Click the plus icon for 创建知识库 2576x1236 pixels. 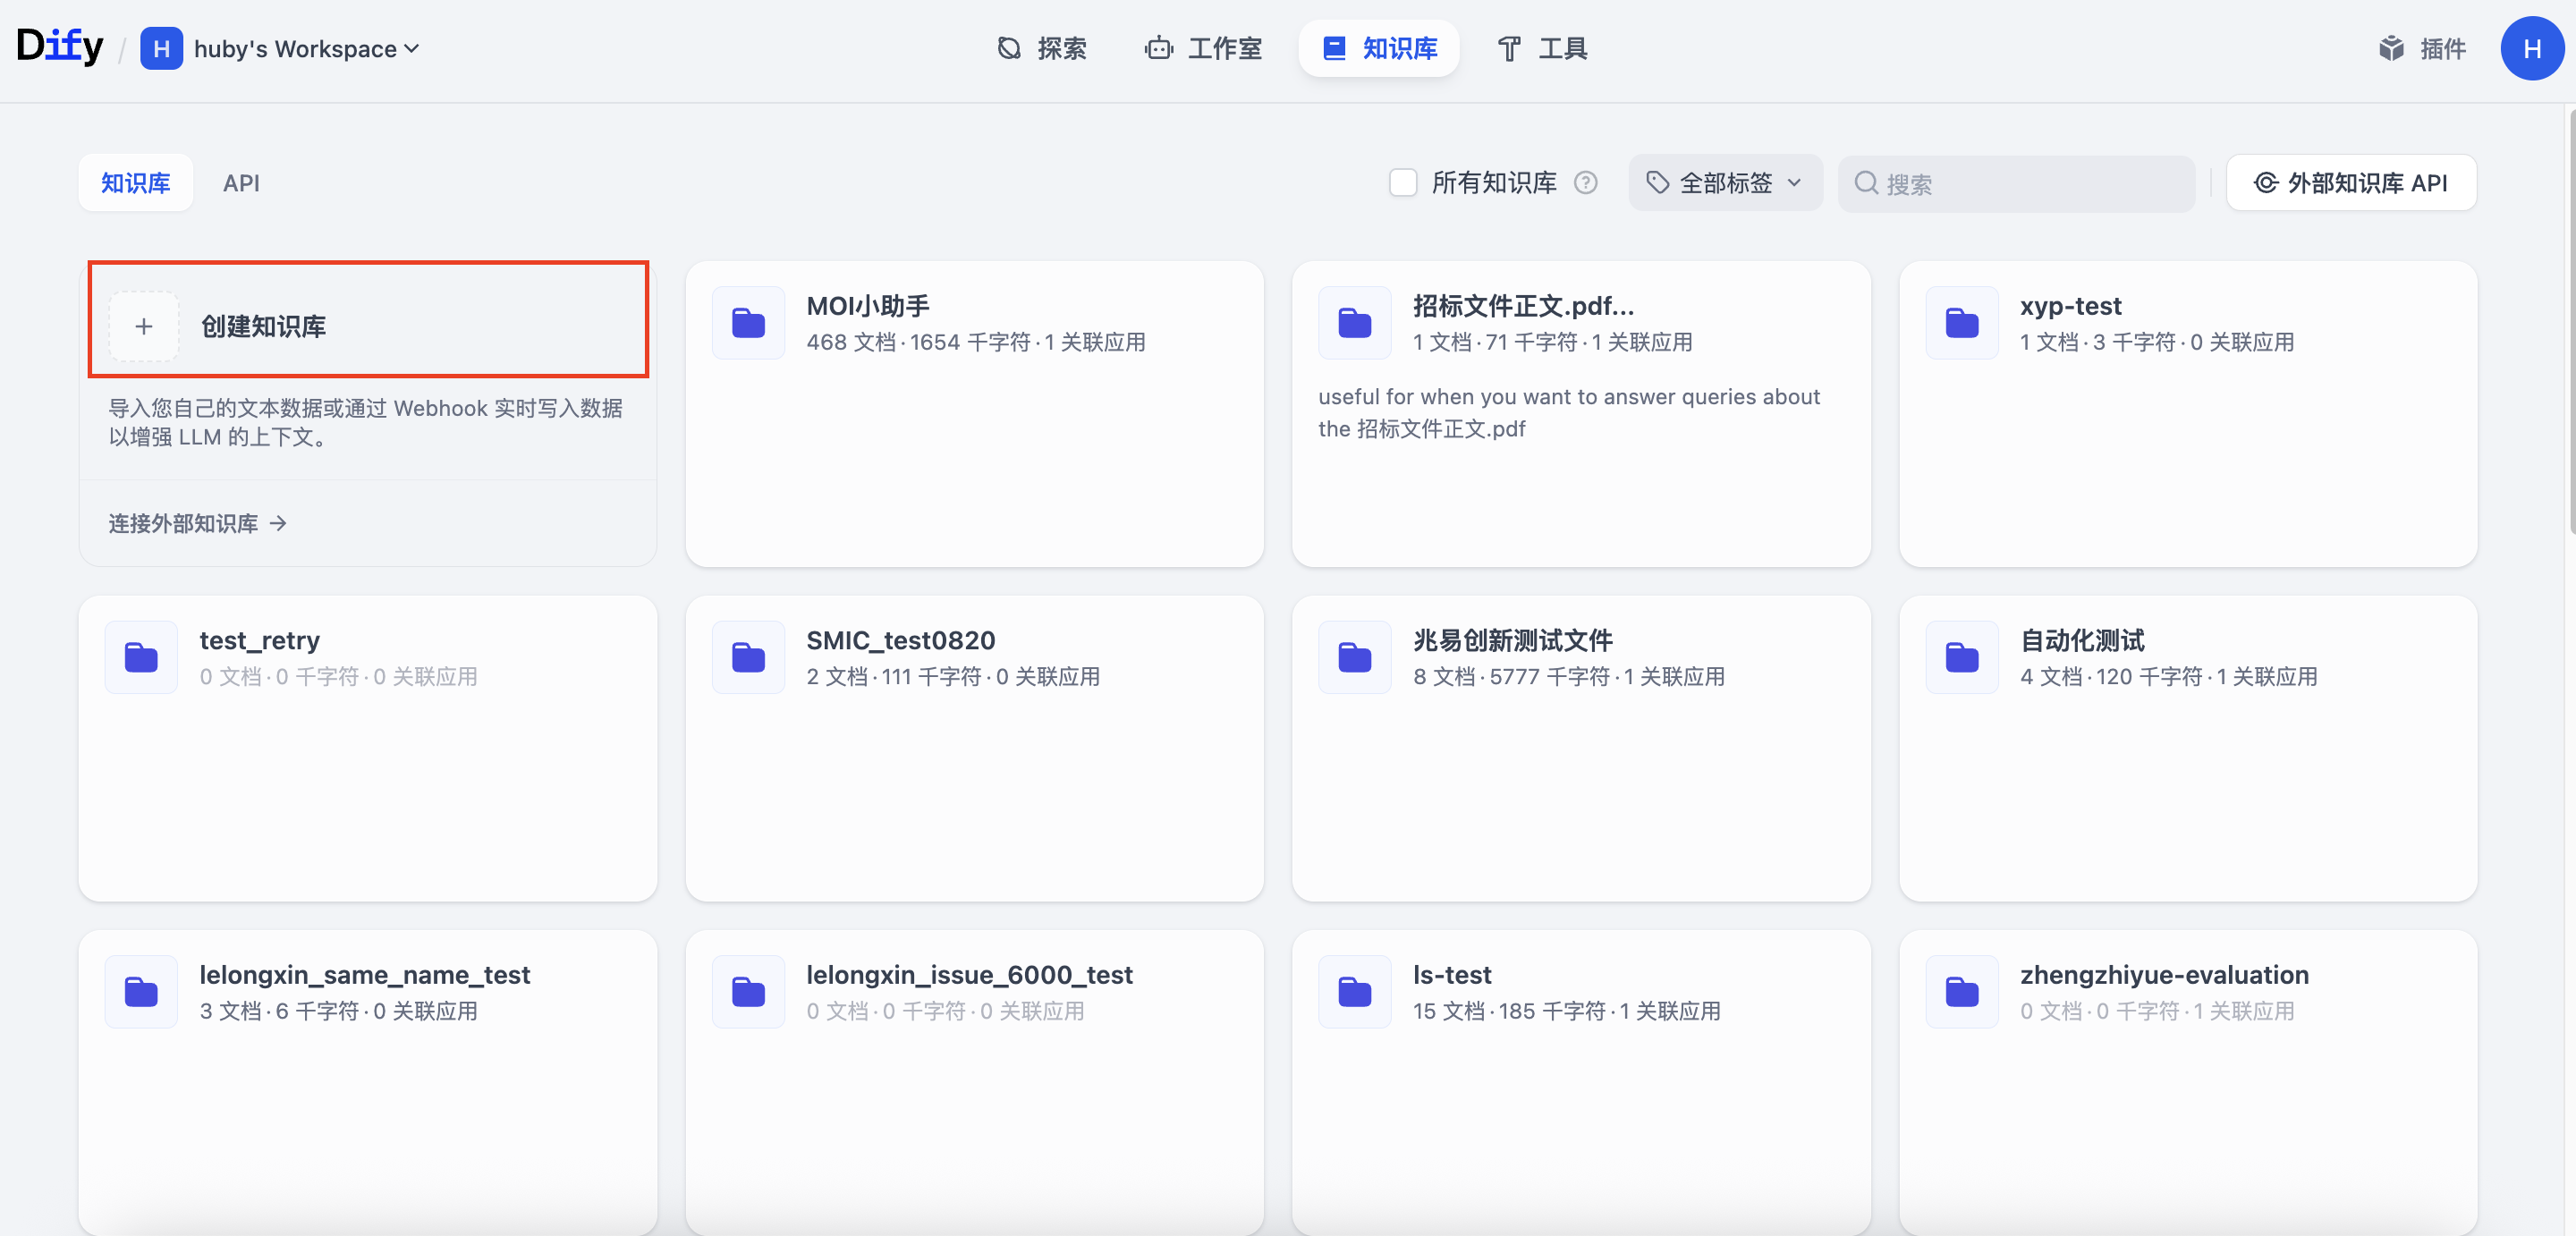[x=144, y=326]
